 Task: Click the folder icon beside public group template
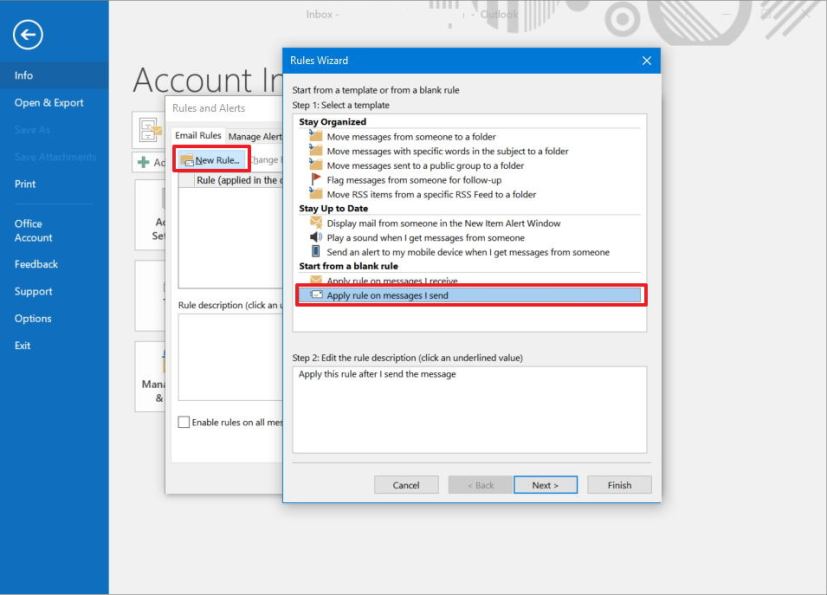click(315, 164)
